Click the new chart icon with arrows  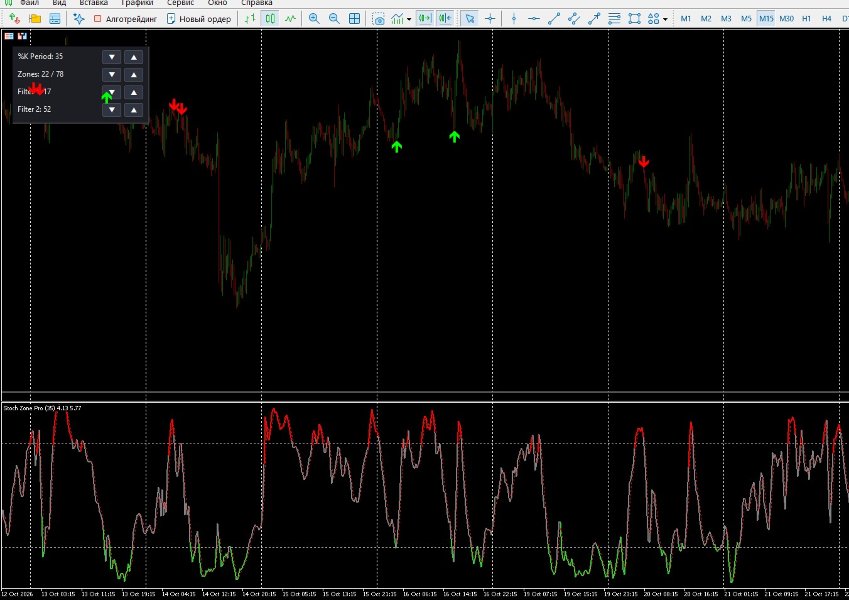(x=15, y=19)
